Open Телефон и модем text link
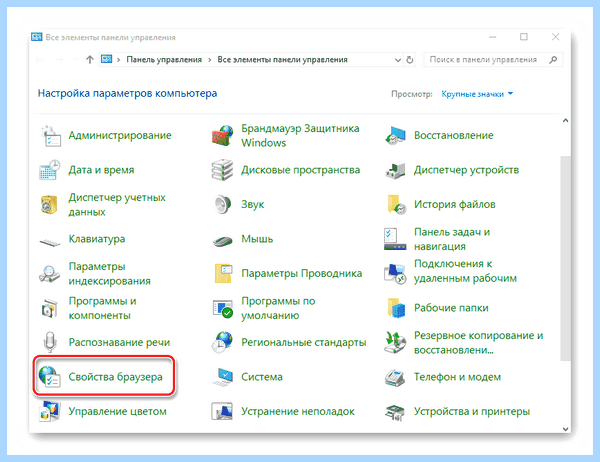Image resolution: width=600 pixels, height=462 pixels. (x=457, y=377)
